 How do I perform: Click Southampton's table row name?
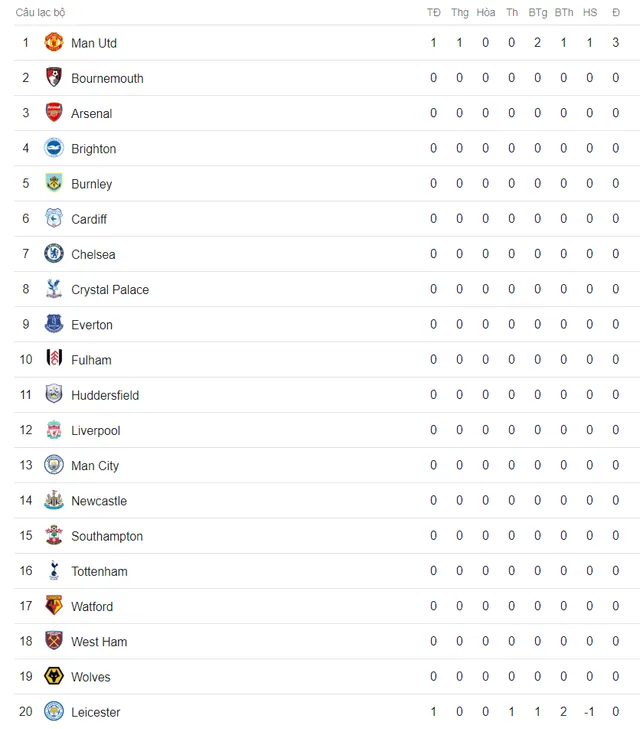click(x=107, y=537)
